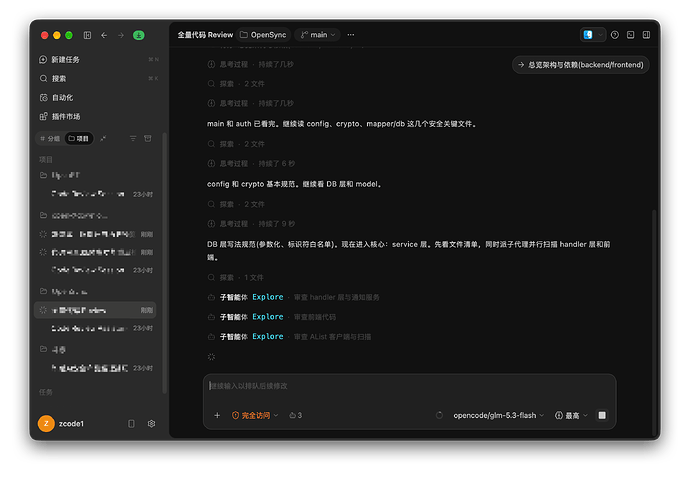690x479 pixels.
Task: Open the phone device icon near zcode1
Action: pyautogui.click(x=131, y=424)
